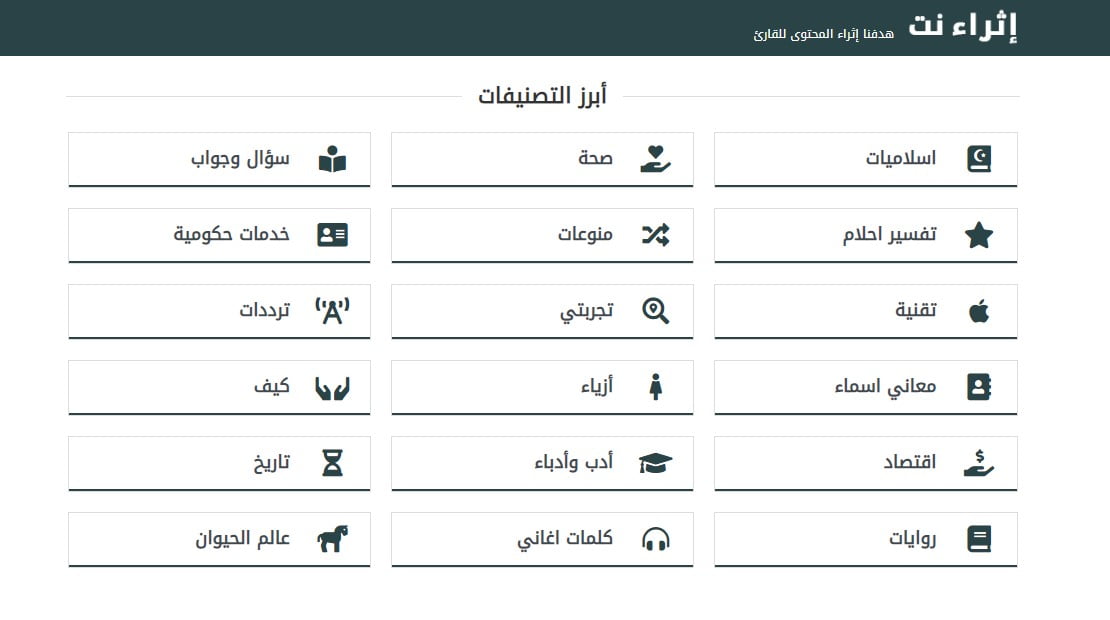Open the سؤال وجواب category
1110x620 pixels.
click(x=219, y=159)
